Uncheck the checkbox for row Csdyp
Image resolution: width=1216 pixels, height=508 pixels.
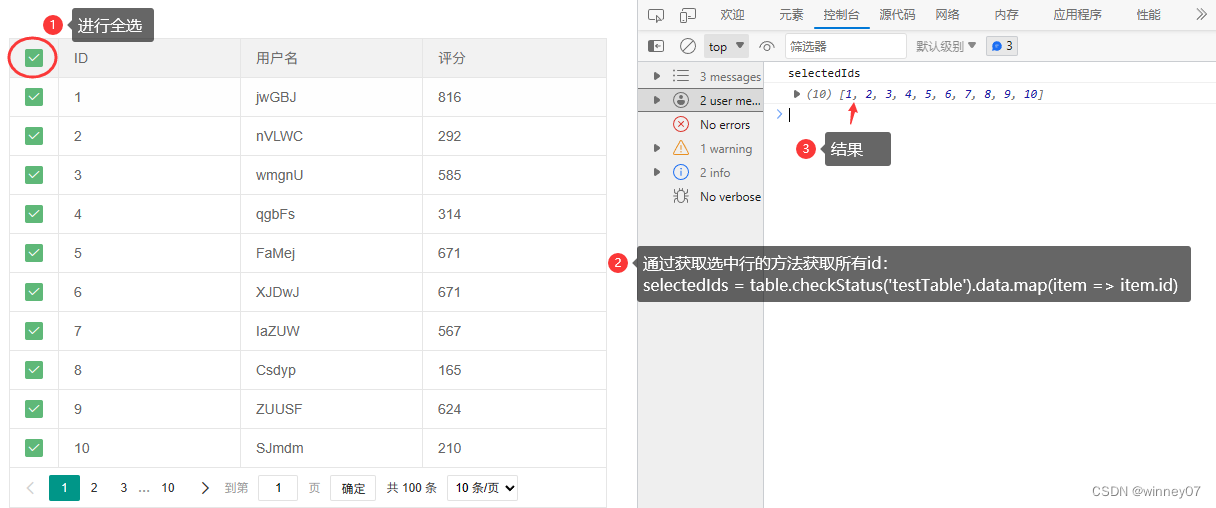click(x=34, y=370)
